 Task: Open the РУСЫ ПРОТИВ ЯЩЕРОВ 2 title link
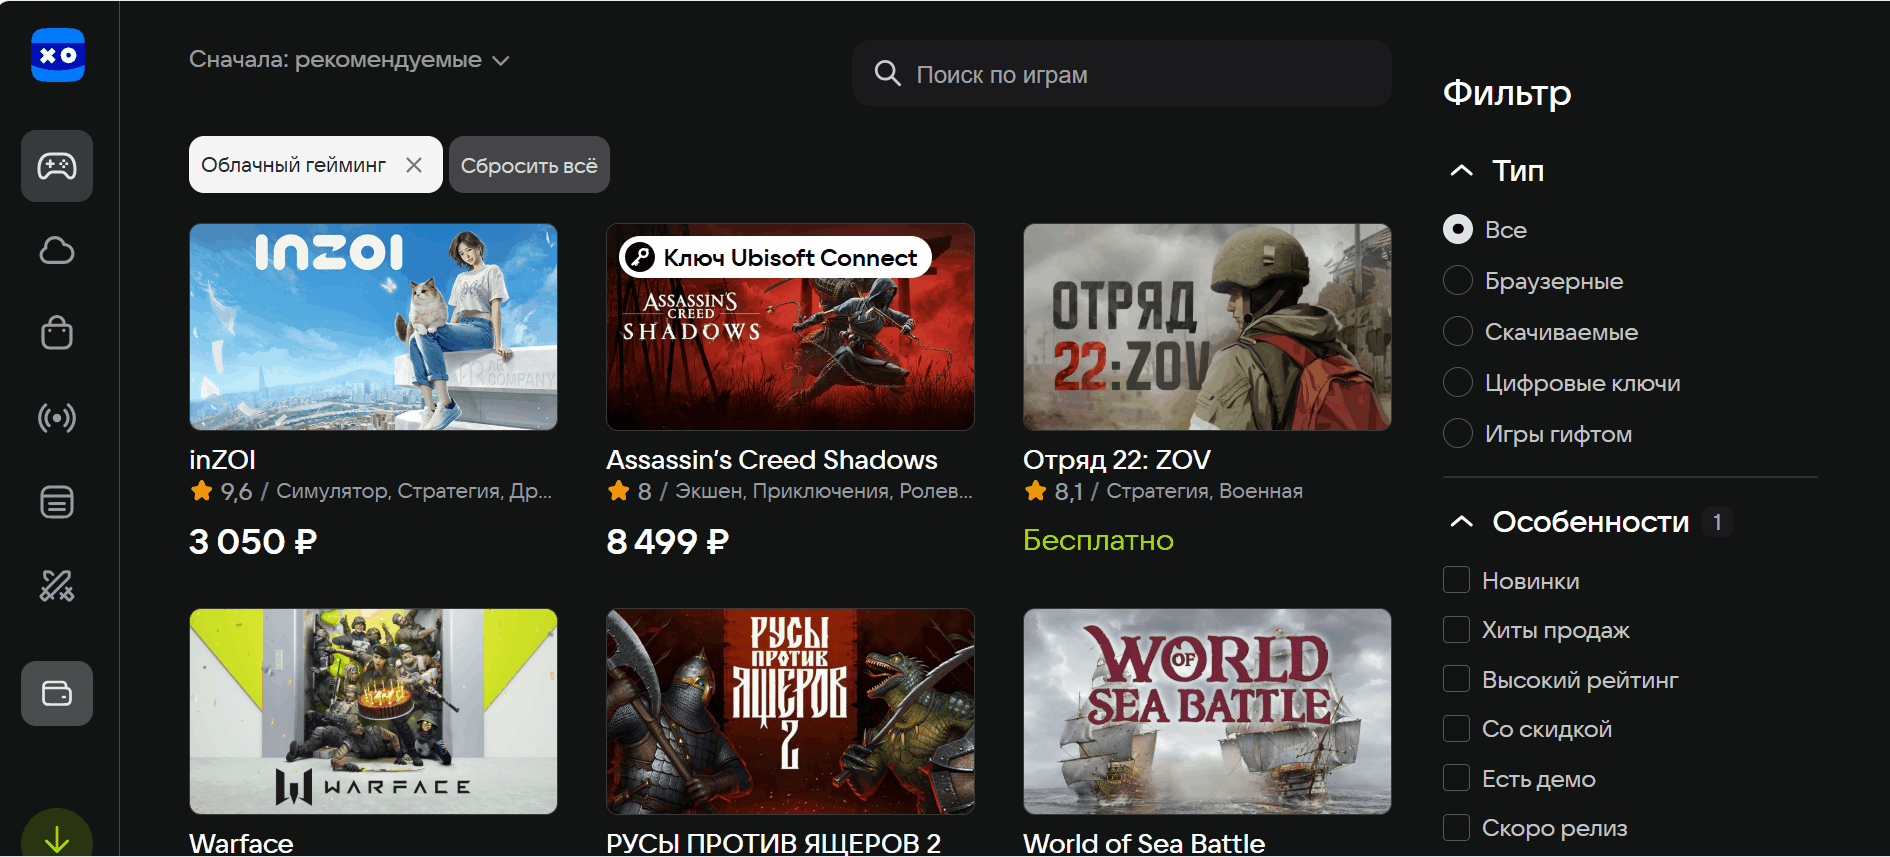(773, 843)
